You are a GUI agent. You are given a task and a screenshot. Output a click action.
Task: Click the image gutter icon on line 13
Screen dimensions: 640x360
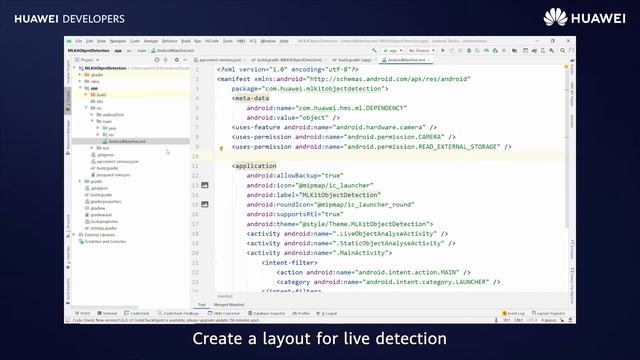[x=205, y=185]
